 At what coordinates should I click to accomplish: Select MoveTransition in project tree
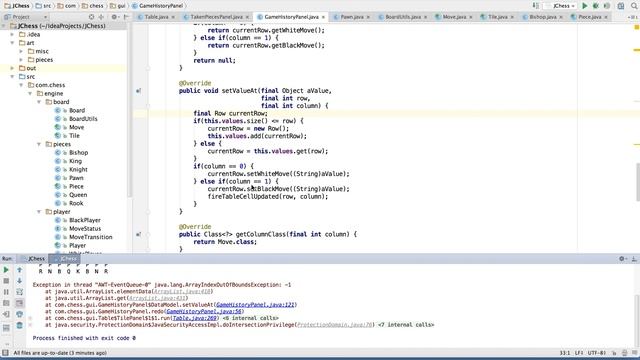90,237
